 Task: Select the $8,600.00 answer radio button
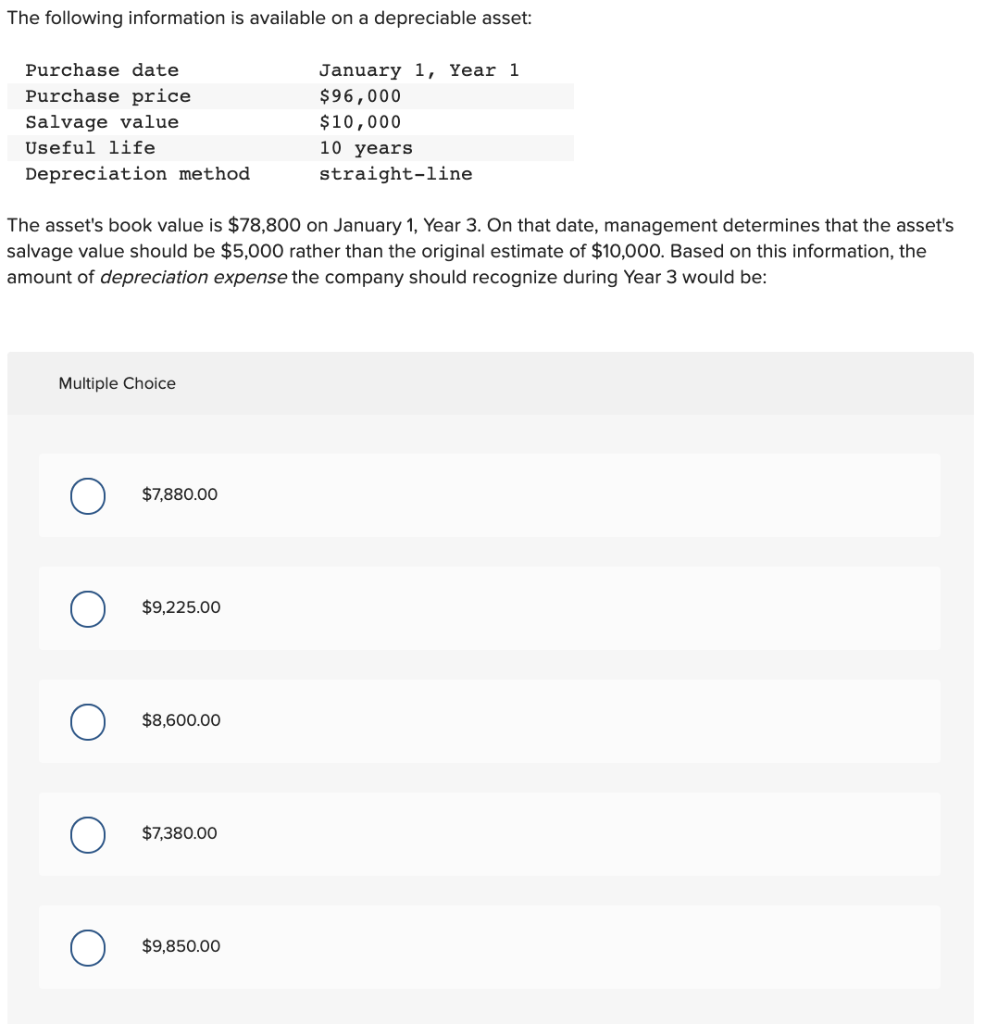[87, 721]
